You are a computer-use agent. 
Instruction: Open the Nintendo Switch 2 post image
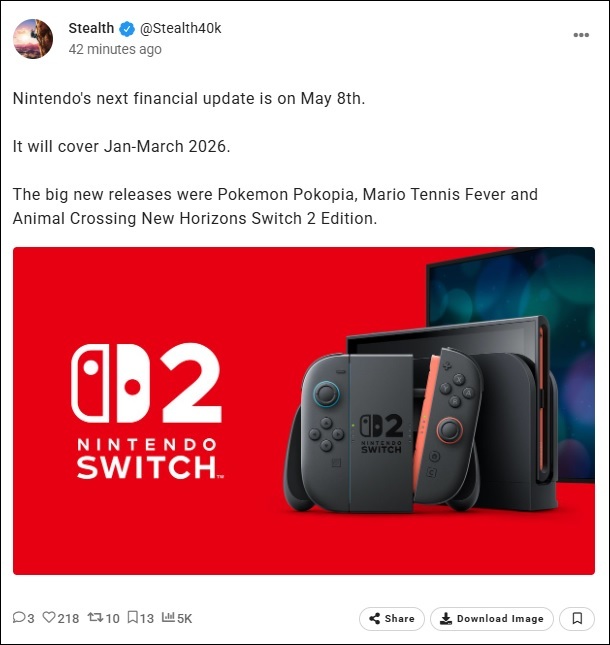(304, 411)
